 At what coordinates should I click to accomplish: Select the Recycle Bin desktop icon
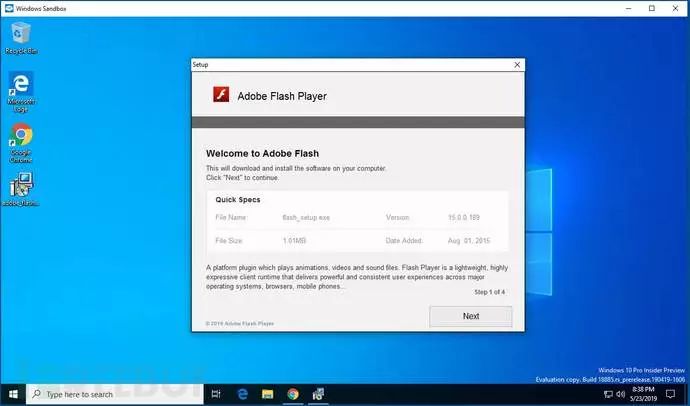[x=21, y=38]
